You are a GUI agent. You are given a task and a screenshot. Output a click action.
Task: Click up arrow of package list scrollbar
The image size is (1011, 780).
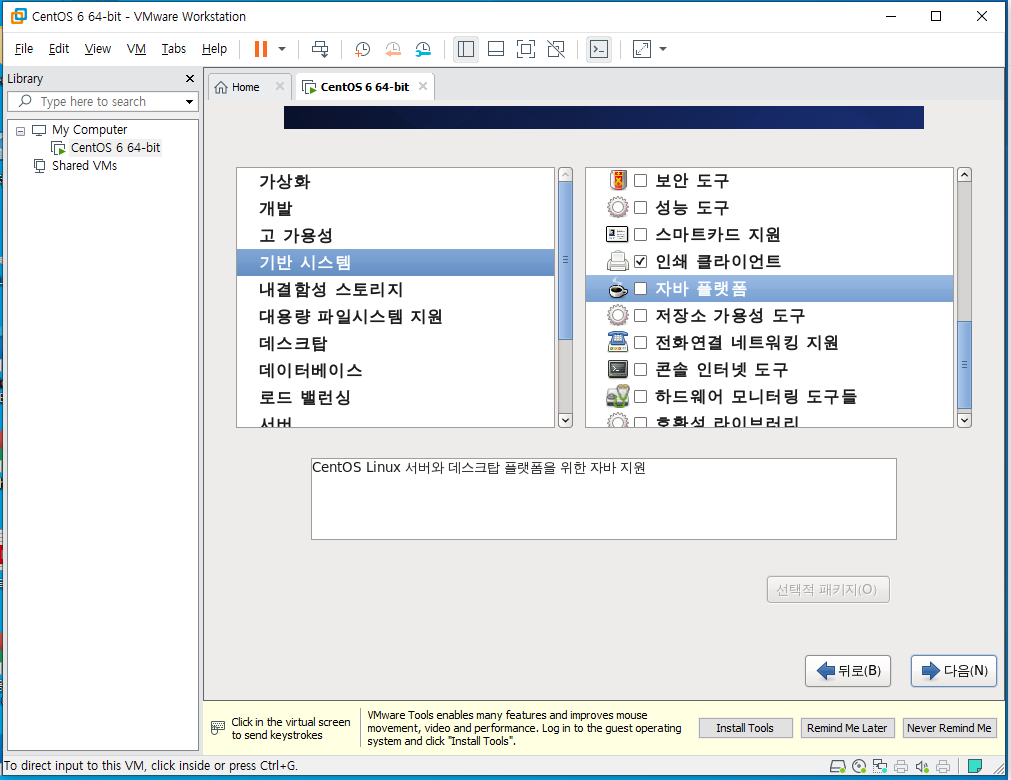point(965,175)
